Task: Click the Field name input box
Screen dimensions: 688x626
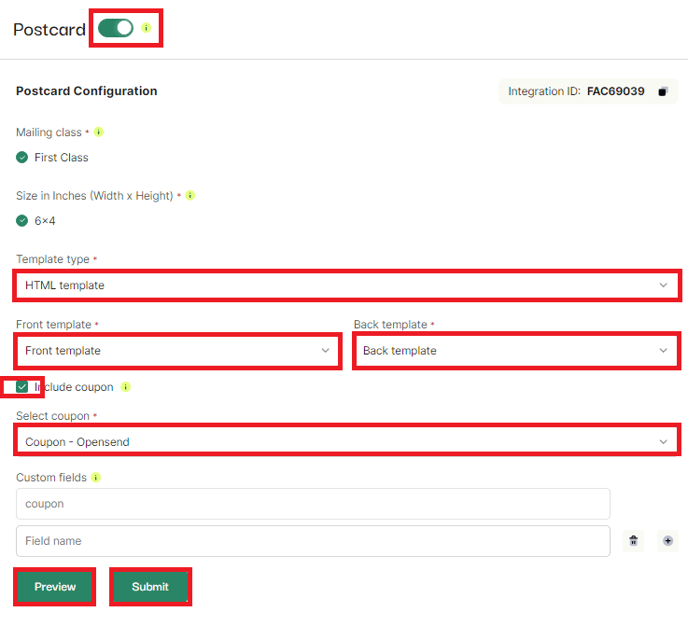Action: click(x=313, y=541)
